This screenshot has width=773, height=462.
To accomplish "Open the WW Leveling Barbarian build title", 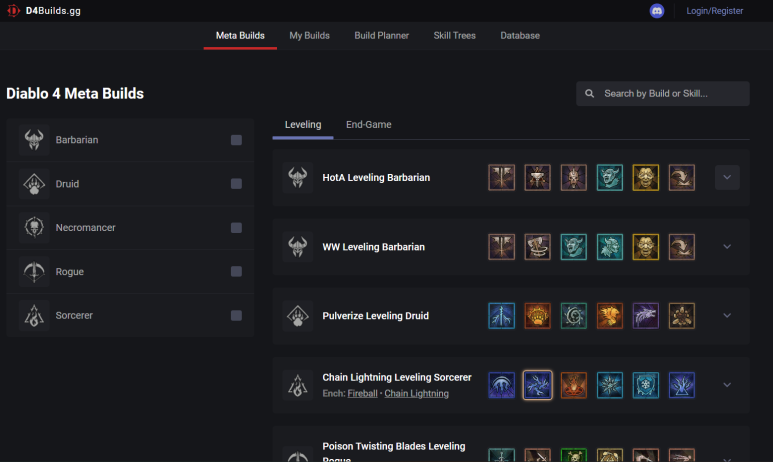I will (x=373, y=247).
